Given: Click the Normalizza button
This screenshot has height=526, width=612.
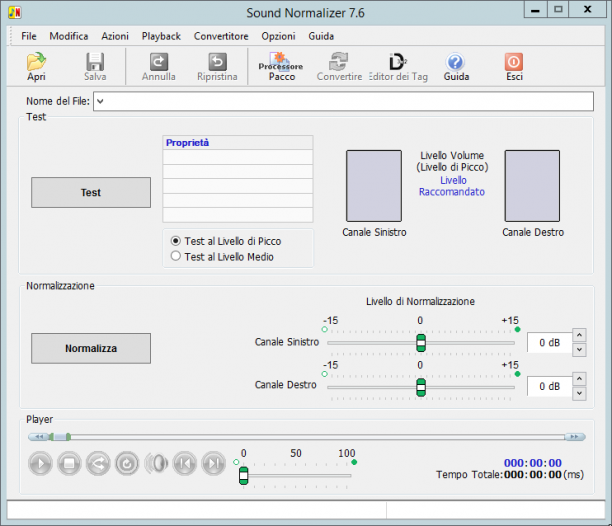Looking at the screenshot, I should click(x=91, y=348).
